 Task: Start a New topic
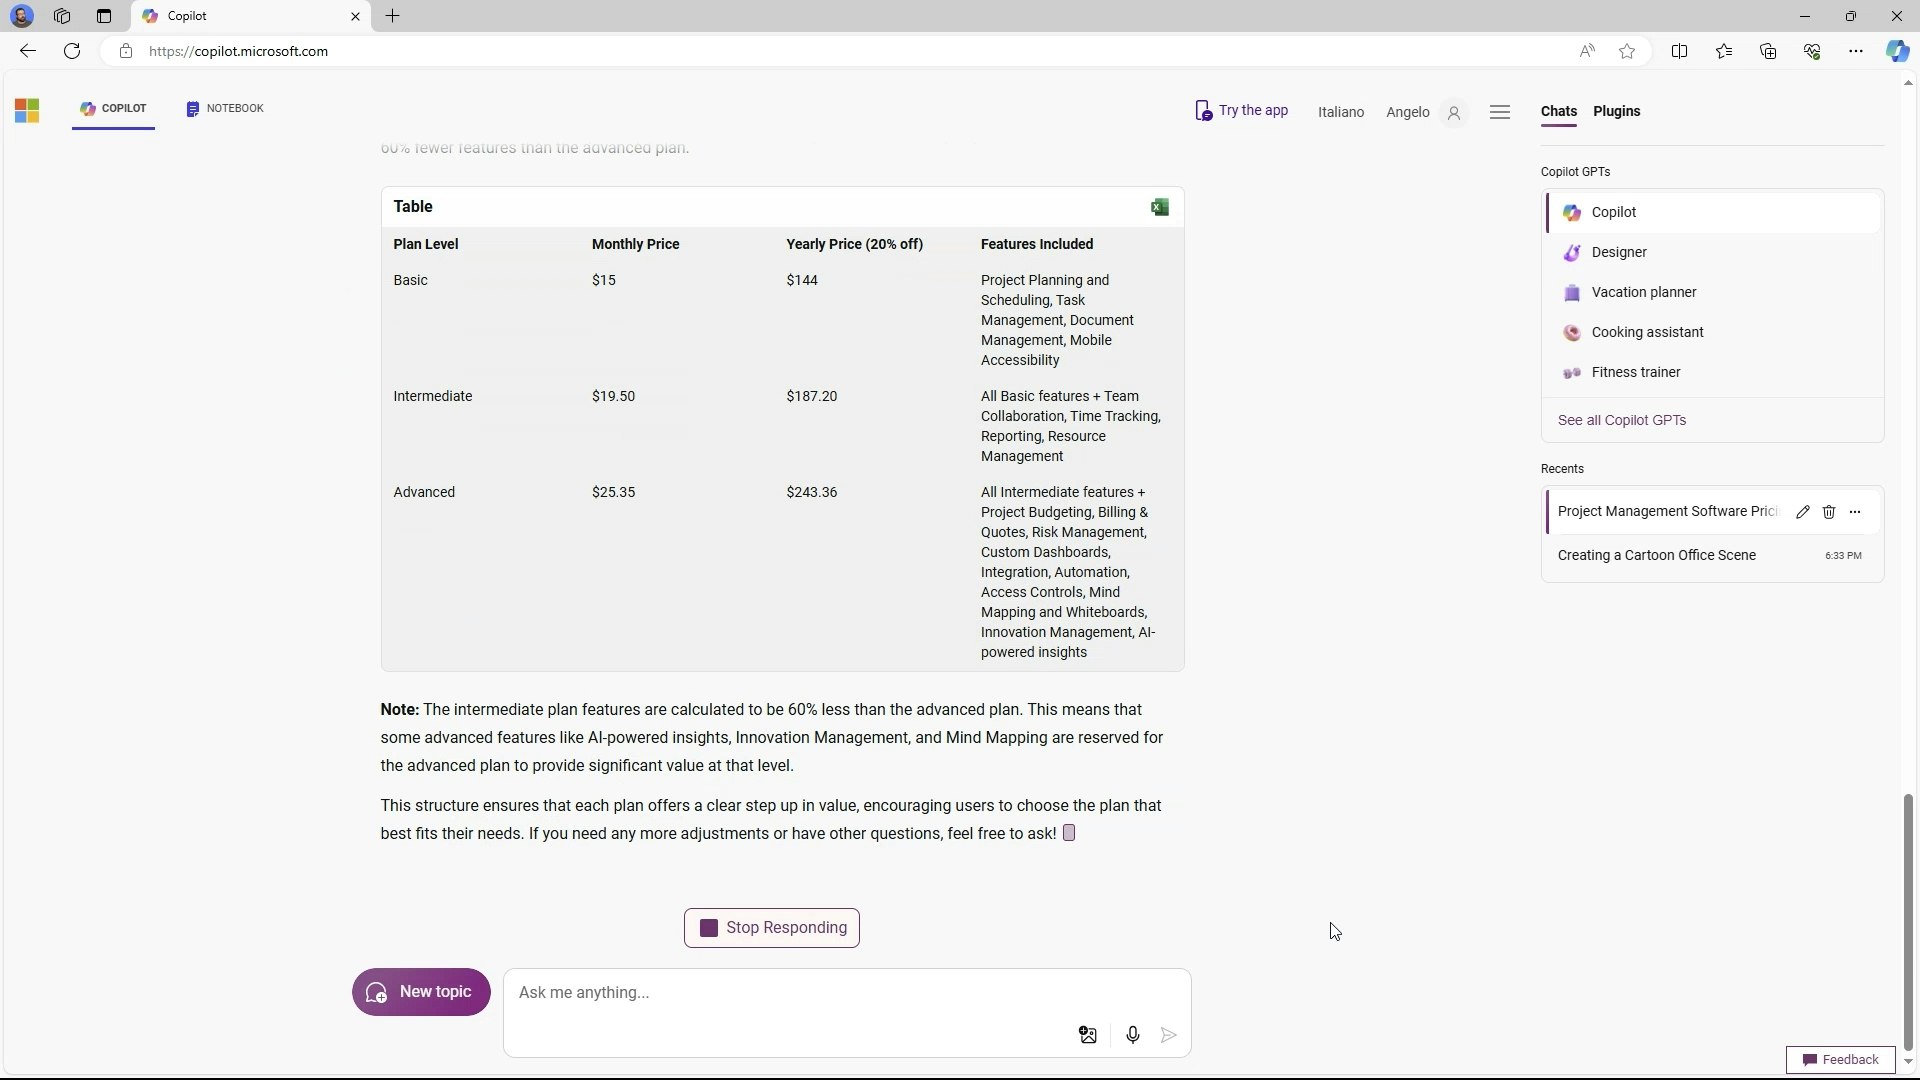(x=421, y=992)
